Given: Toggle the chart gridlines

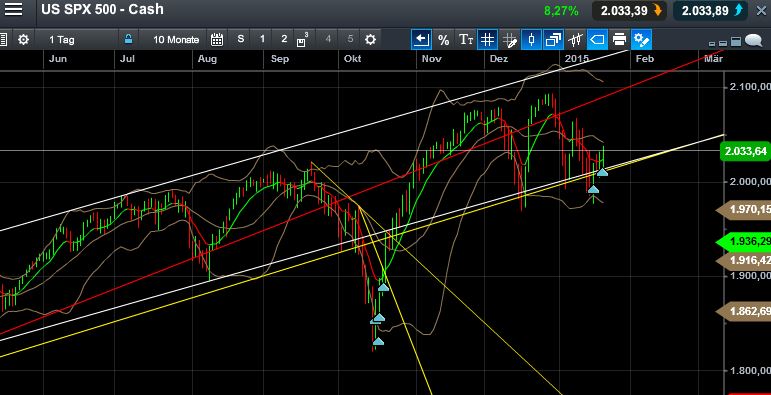Looking at the screenshot, I should coord(487,39).
